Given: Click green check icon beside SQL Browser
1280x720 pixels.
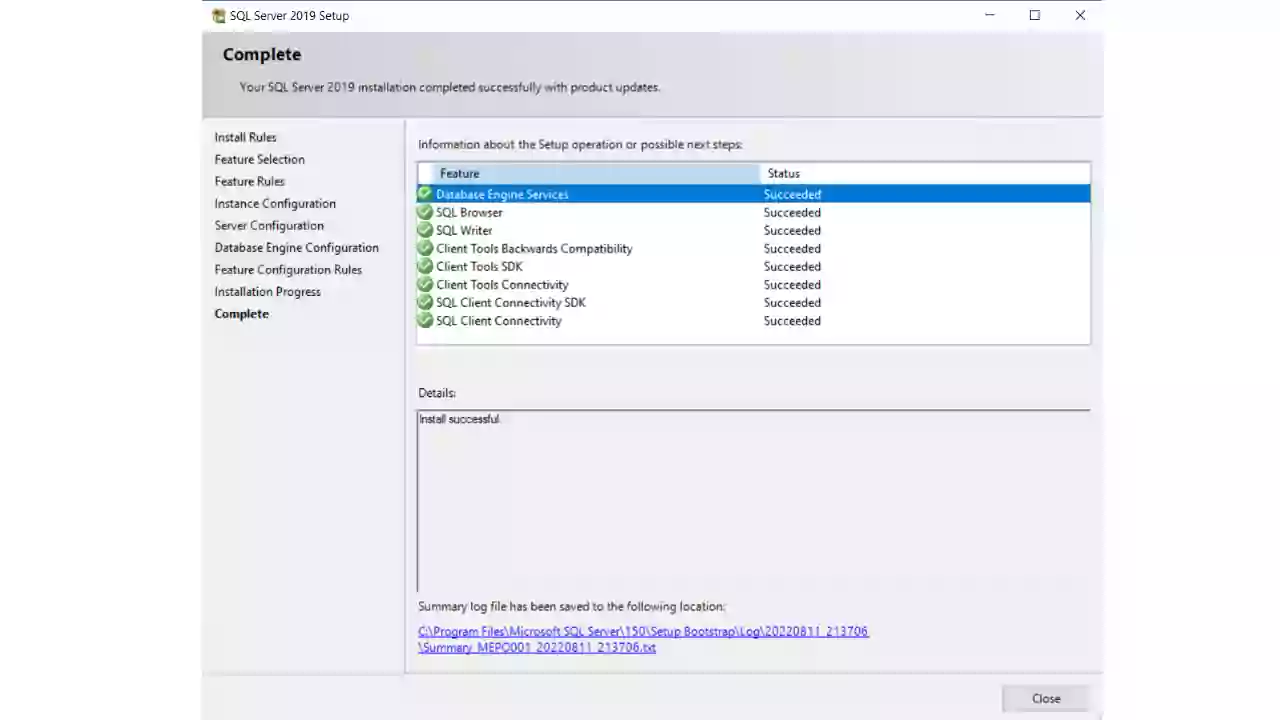Looking at the screenshot, I should (425, 212).
